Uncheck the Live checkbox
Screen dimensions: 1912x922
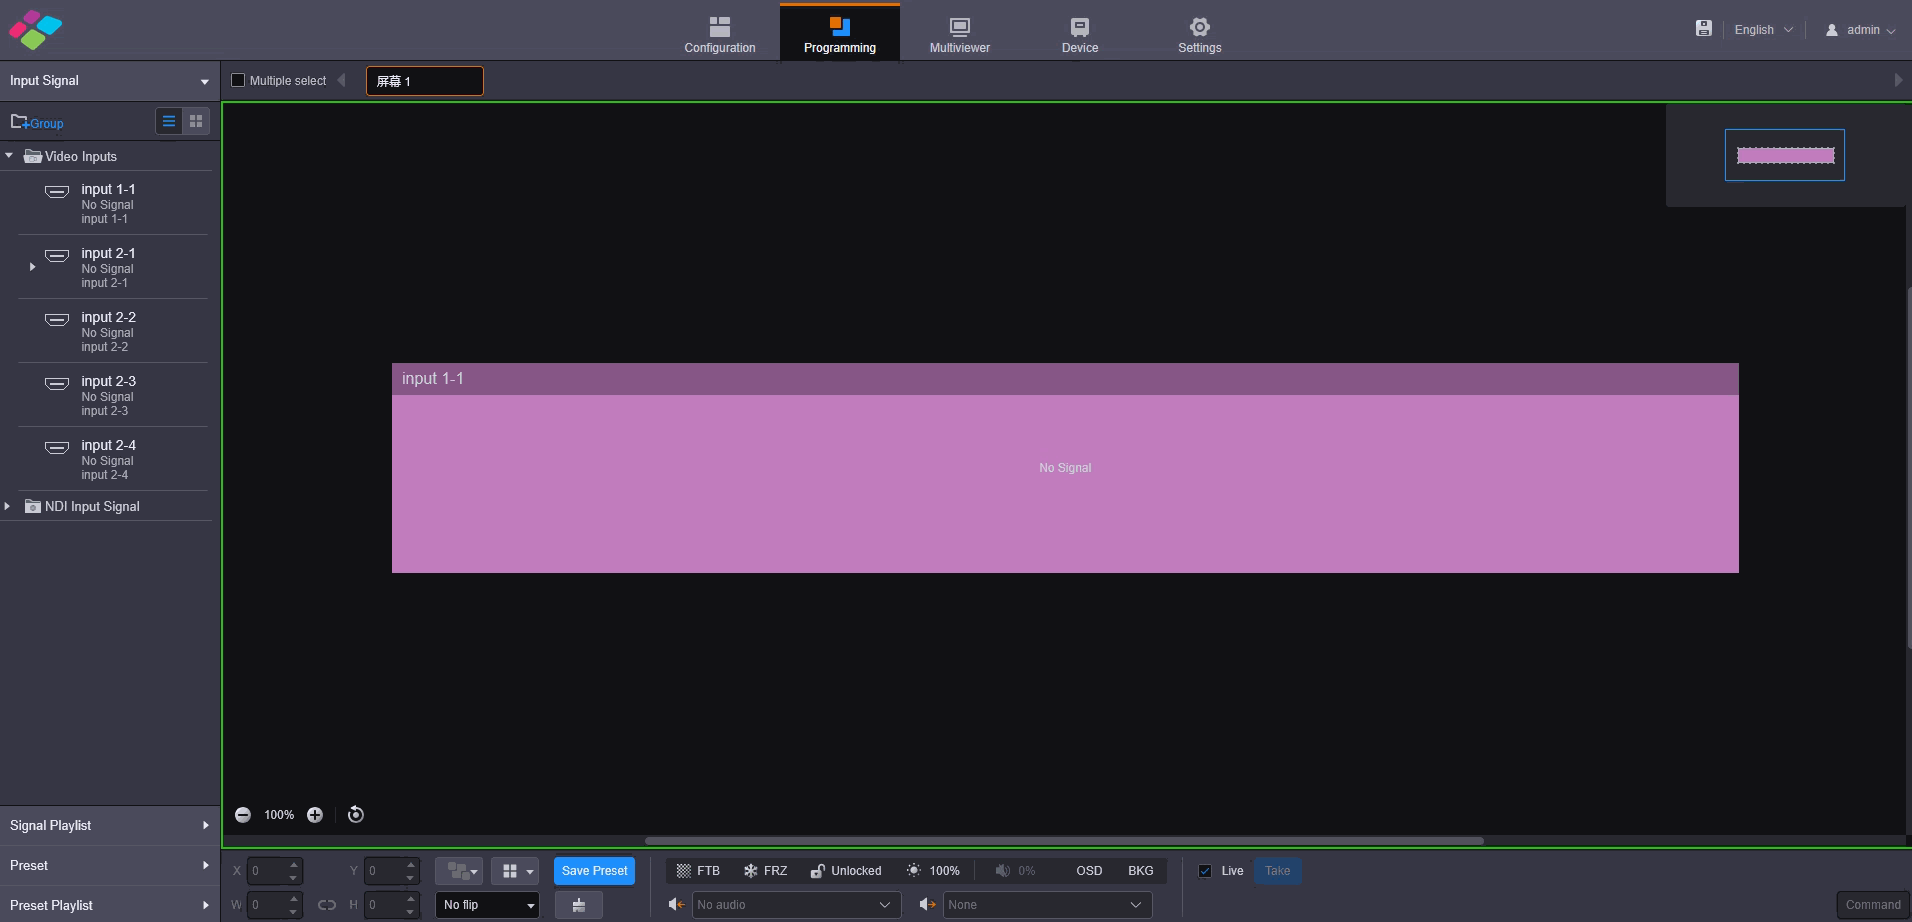pyautogui.click(x=1205, y=871)
